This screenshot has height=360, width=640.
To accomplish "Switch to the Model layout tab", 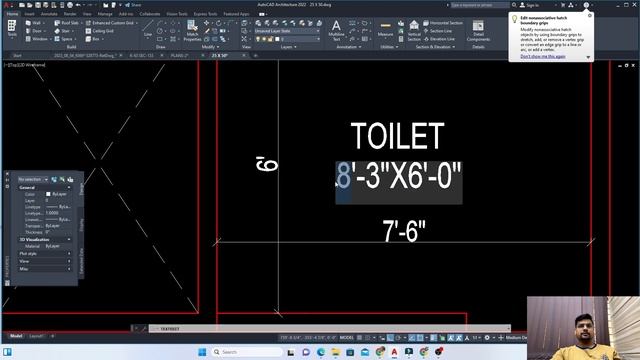I will pos(16,336).
